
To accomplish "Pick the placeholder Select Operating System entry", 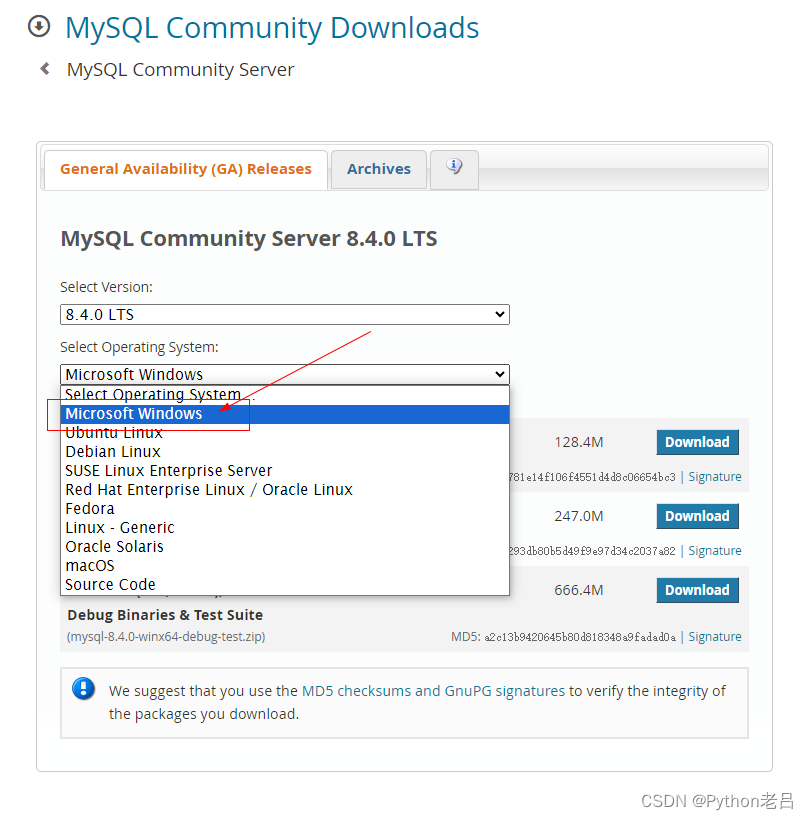I will tap(284, 395).
